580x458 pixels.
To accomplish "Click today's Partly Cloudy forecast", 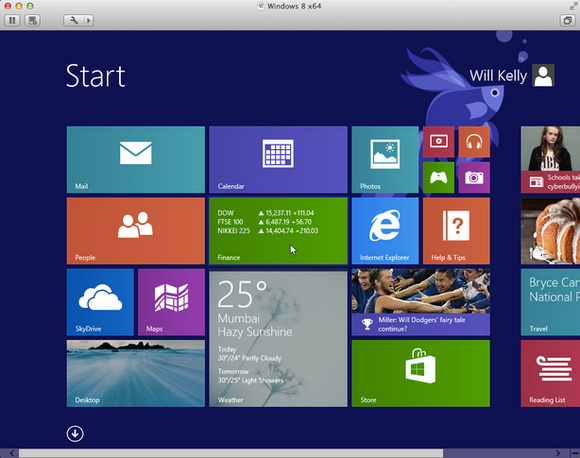I will [x=250, y=358].
